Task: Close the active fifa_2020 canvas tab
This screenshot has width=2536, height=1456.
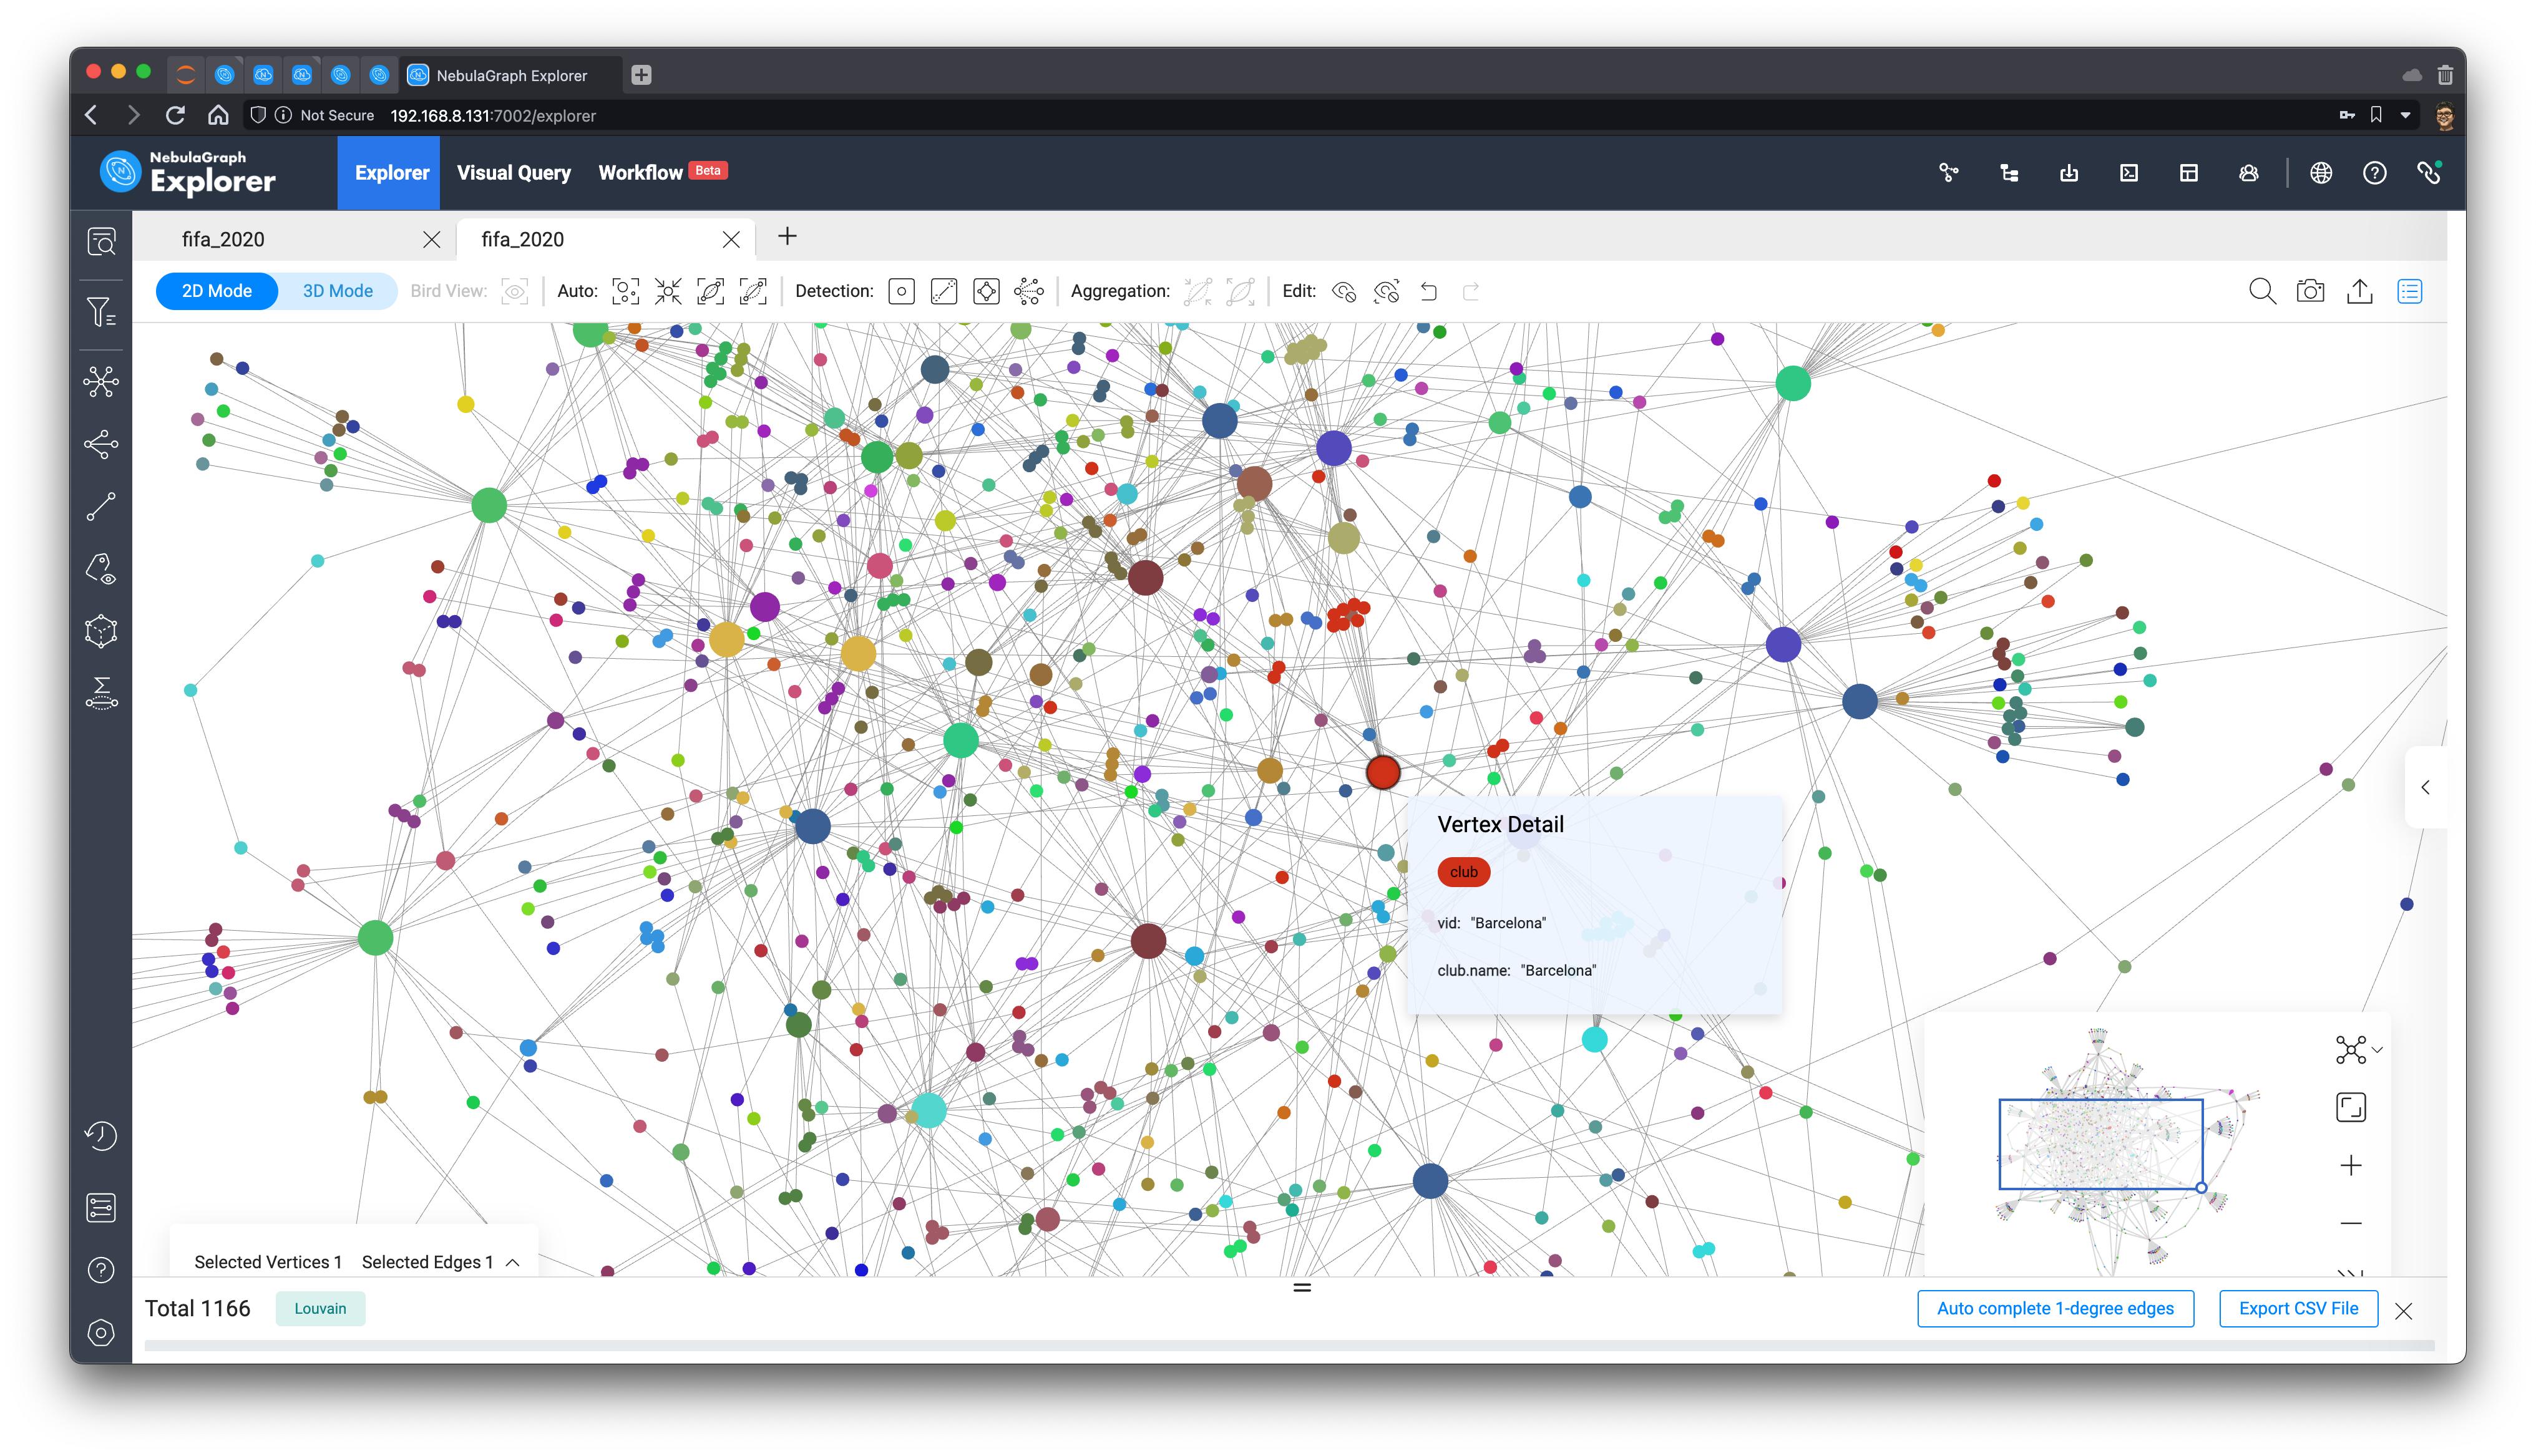Action: coord(732,240)
